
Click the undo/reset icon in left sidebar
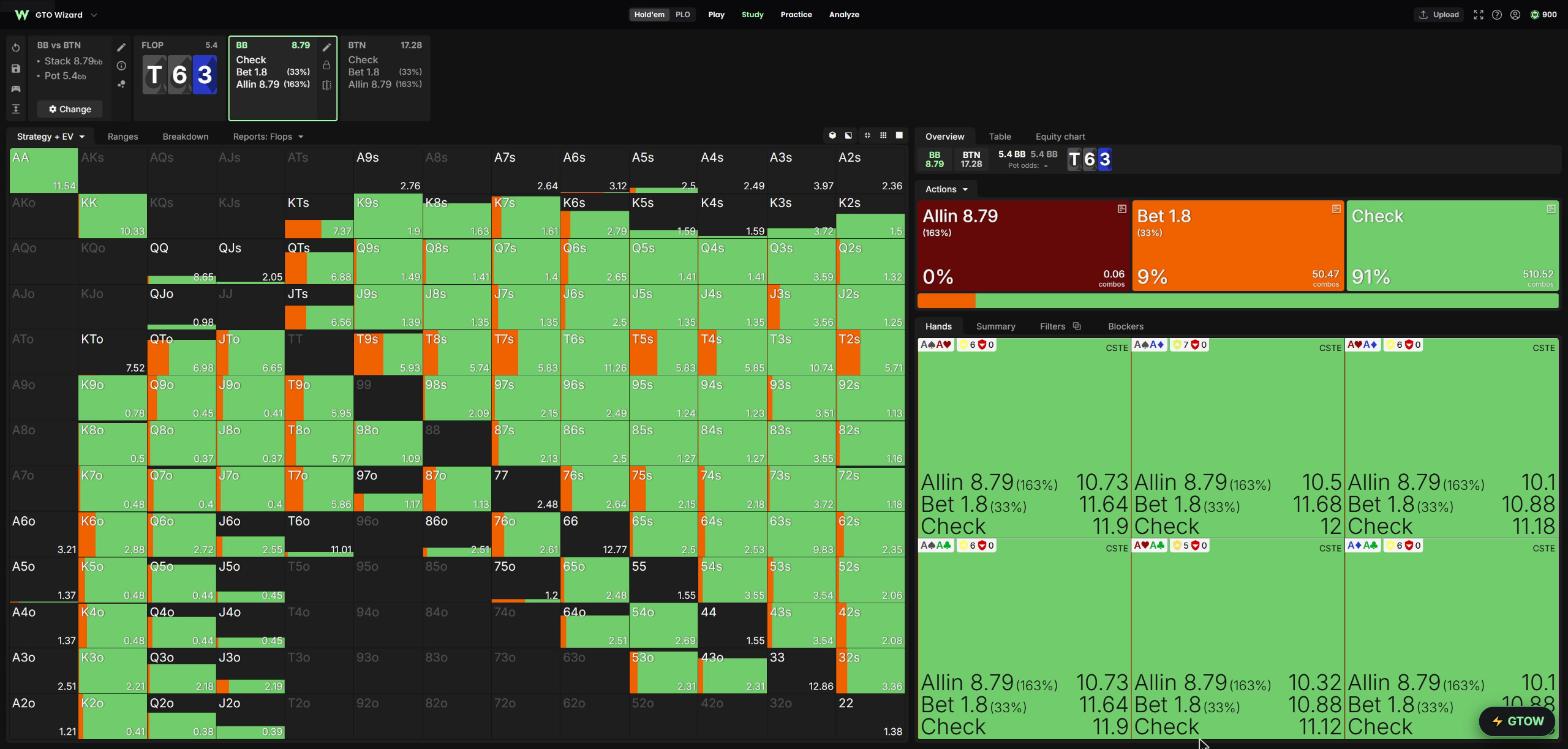pos(15,48)
